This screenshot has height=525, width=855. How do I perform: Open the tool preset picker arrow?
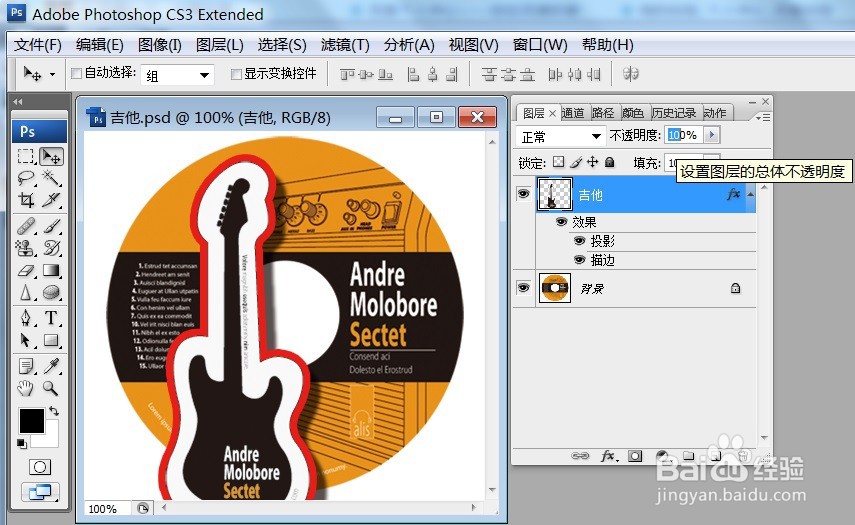point(52,74)
